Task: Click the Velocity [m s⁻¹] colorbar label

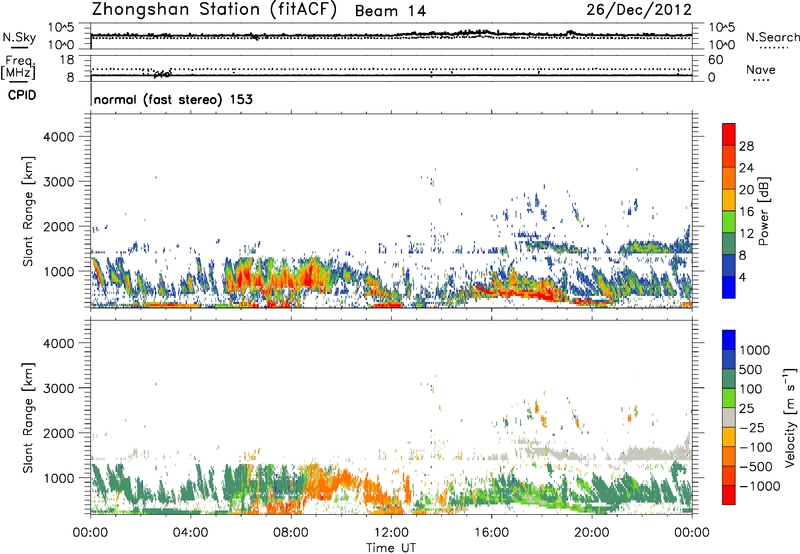Action: (790, 417)
